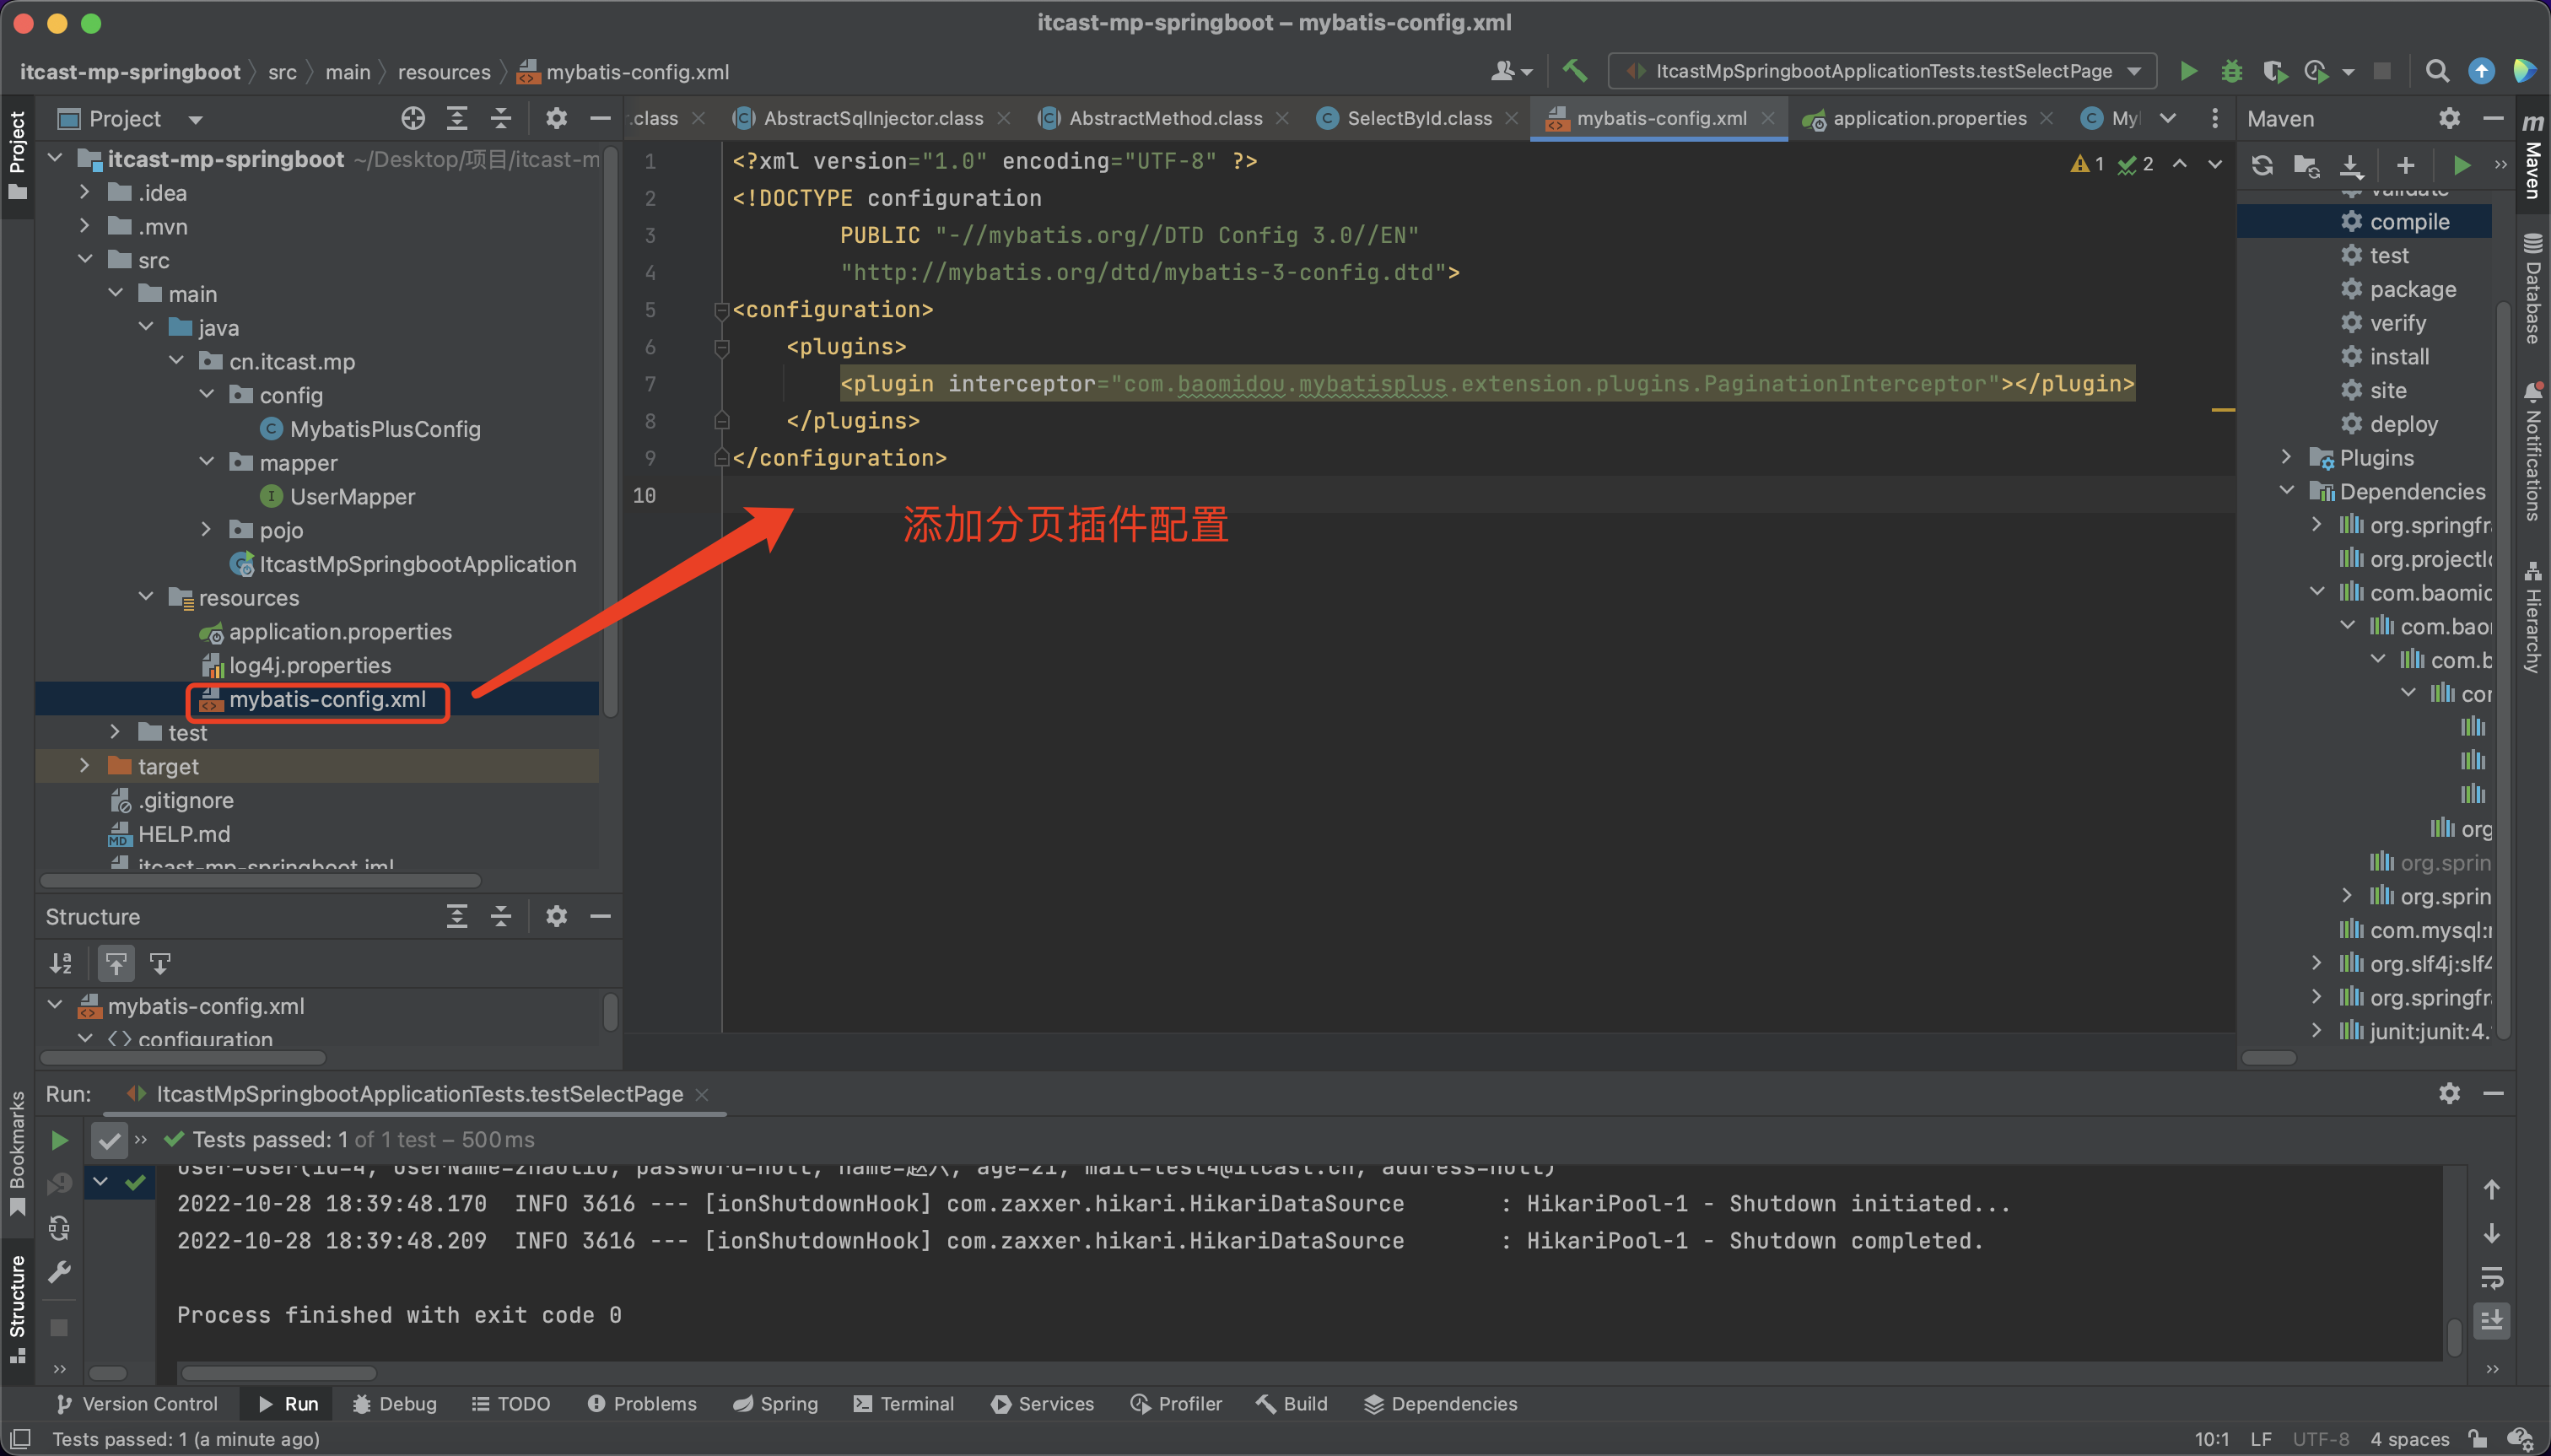Click the green Run button in toolbar
This screenshot has height=1456, width=2551.
tap(2188, 71)
